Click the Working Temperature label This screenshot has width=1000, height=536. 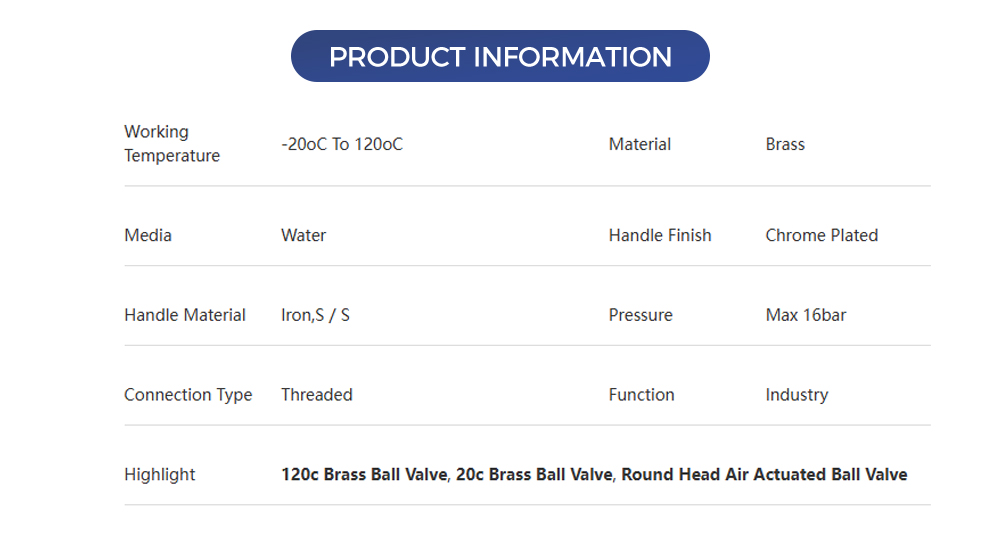[171, 144]
